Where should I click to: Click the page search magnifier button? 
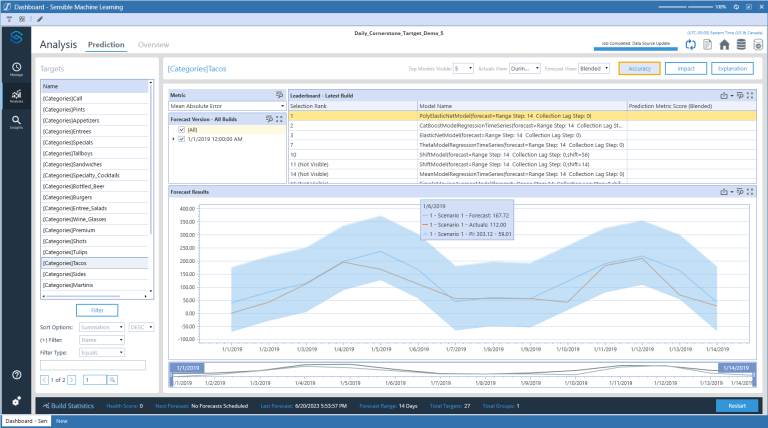click(112, 380)
